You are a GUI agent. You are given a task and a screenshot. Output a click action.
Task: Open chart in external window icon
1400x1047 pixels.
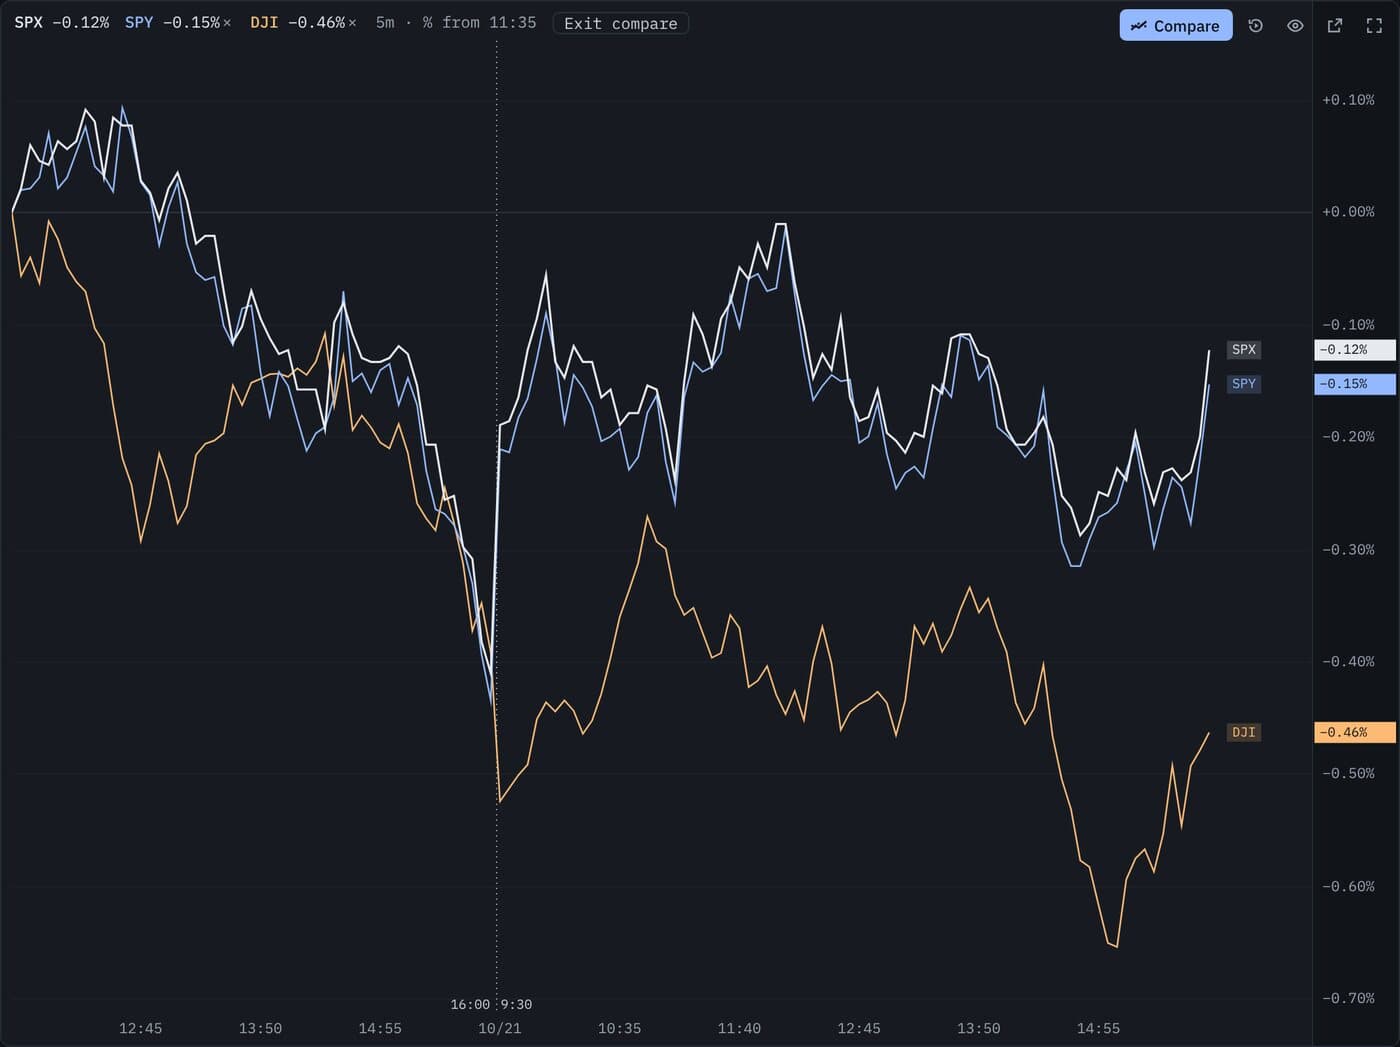(1334, 26)
